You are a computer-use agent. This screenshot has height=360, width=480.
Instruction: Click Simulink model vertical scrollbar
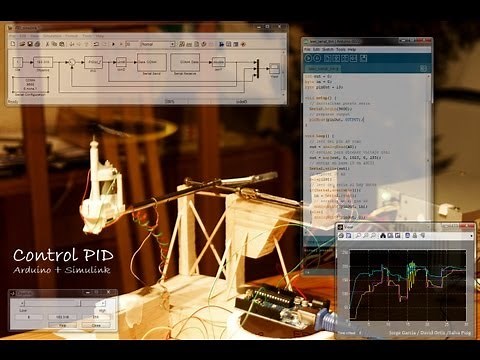pyautogui.click(x=284, y=73)
